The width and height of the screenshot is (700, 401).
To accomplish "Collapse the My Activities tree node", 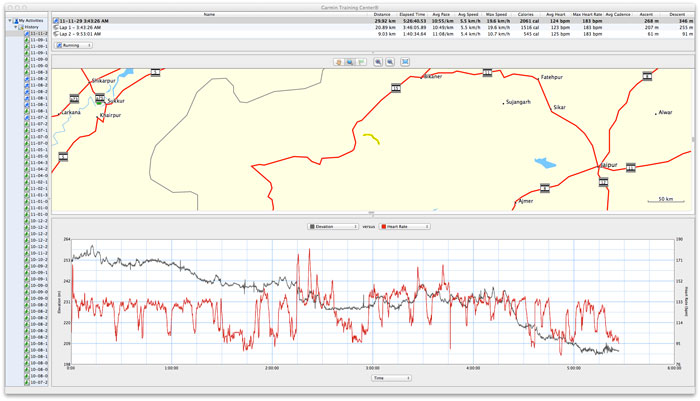I will pos(10,21).
